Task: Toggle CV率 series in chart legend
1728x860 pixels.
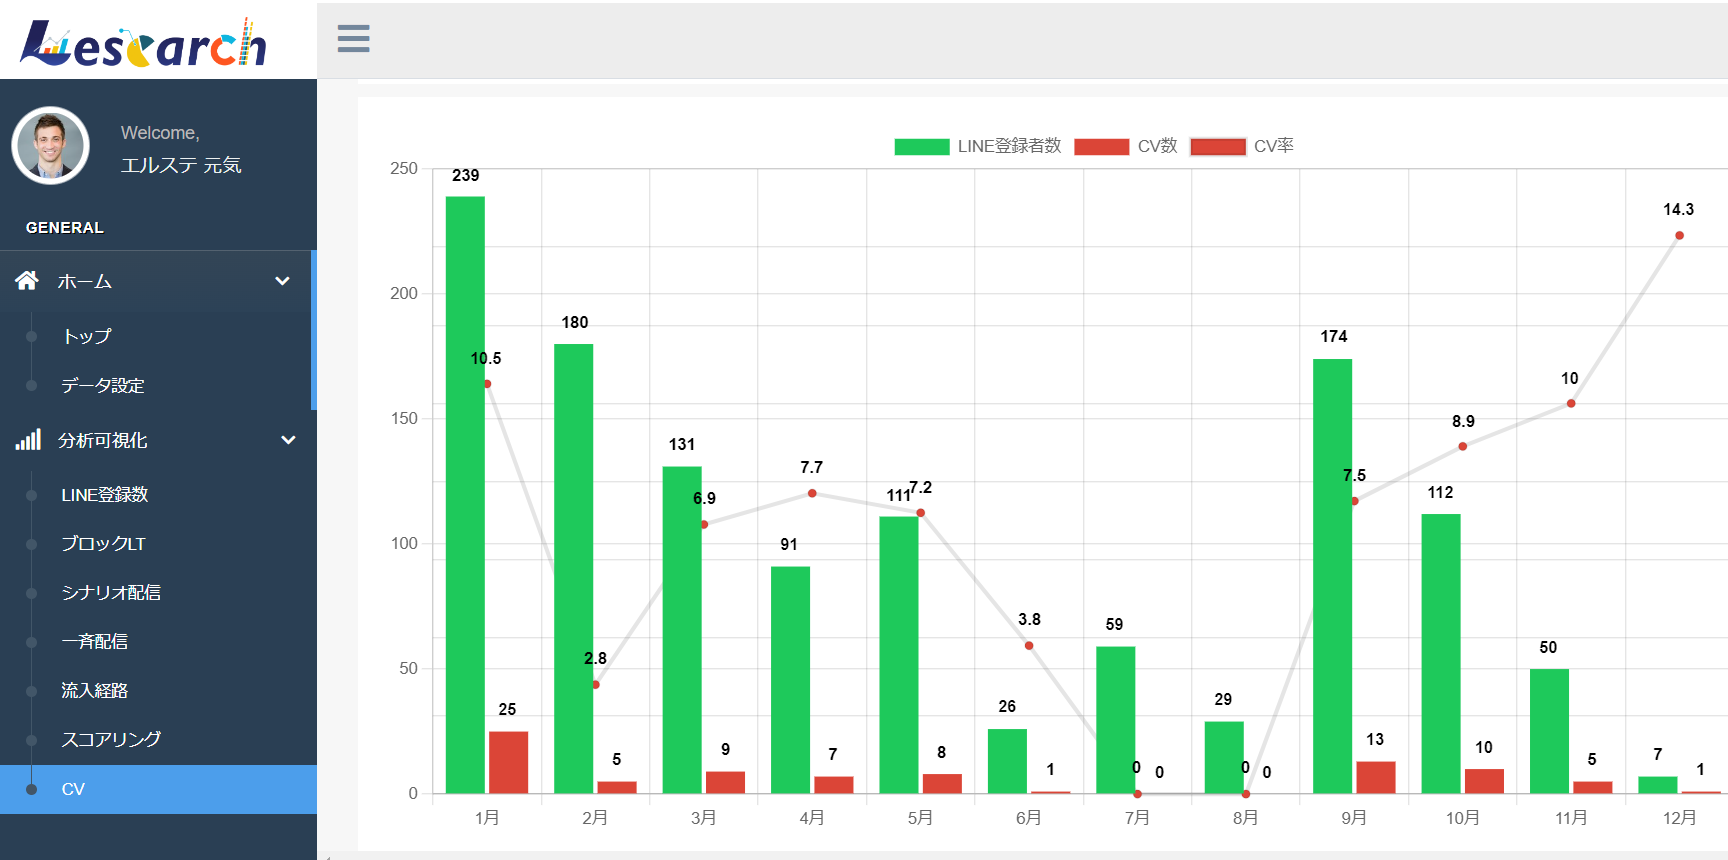Action: click(1242, 146)
